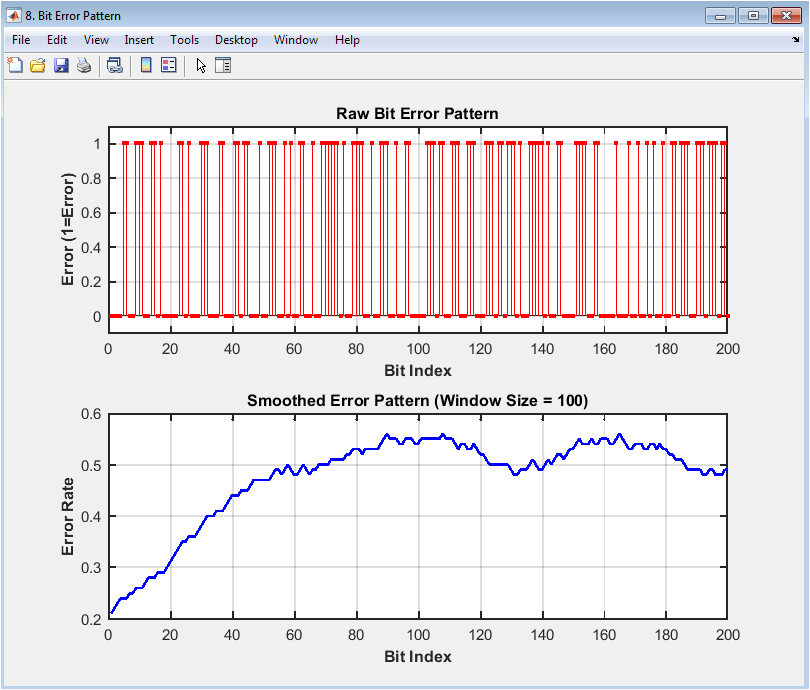Open the Edit menu

[57, 40]
